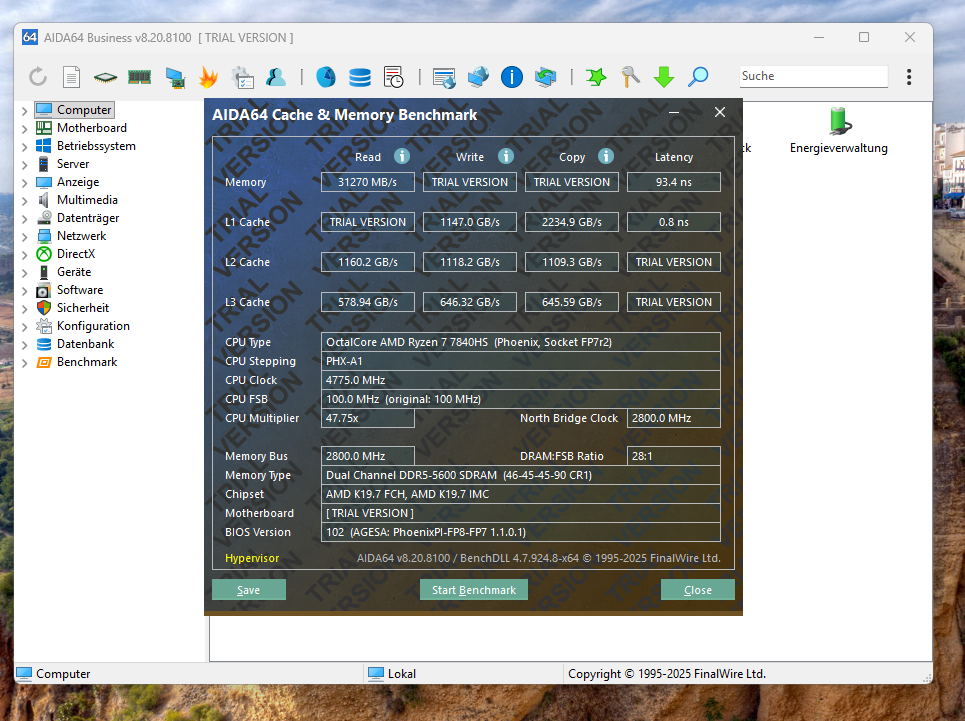The height and width of the screenshot is (721, 965).
Task: Expand the Anzeige tree node arrow
Action: pos(24,183)
